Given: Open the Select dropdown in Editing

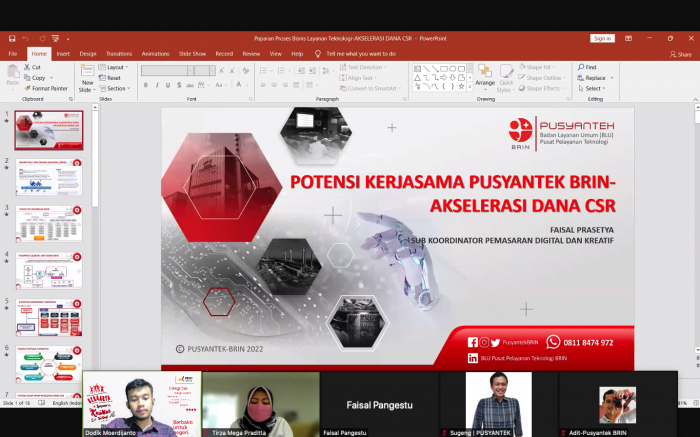Looking at the screenshot, I should pos(592,88).
